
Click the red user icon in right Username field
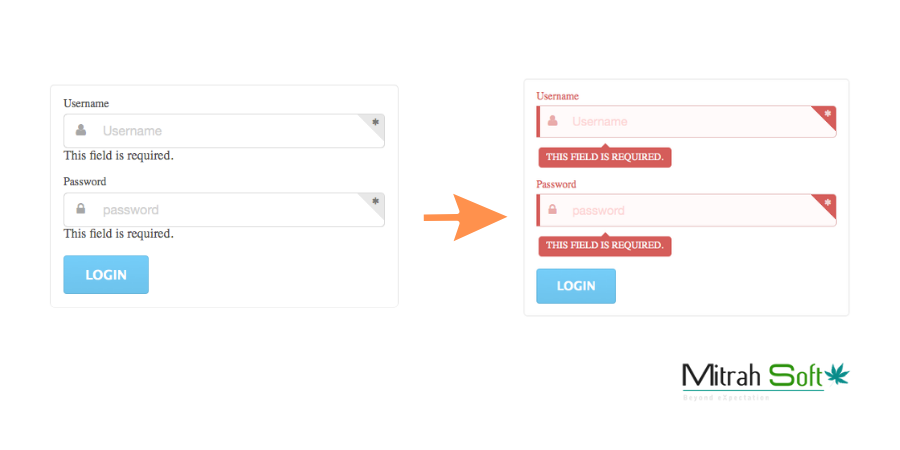(x=553, y=121)
